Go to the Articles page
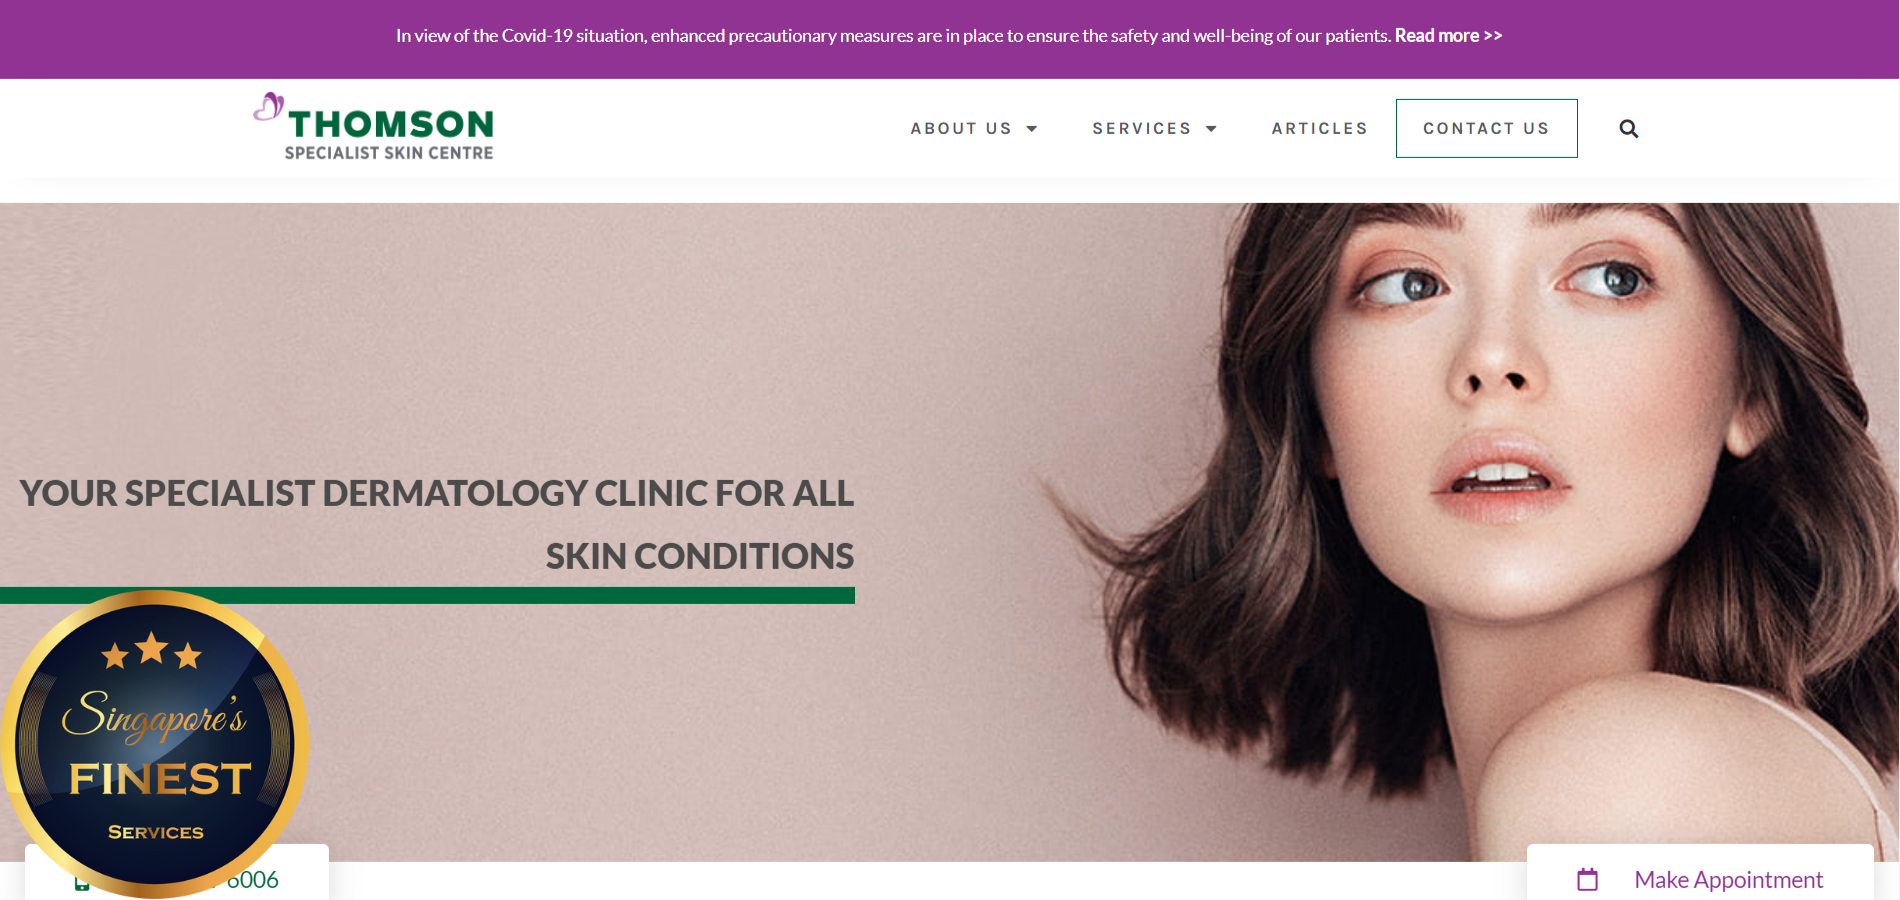The image size is (1900, 900). click(x=1319, y=129)
